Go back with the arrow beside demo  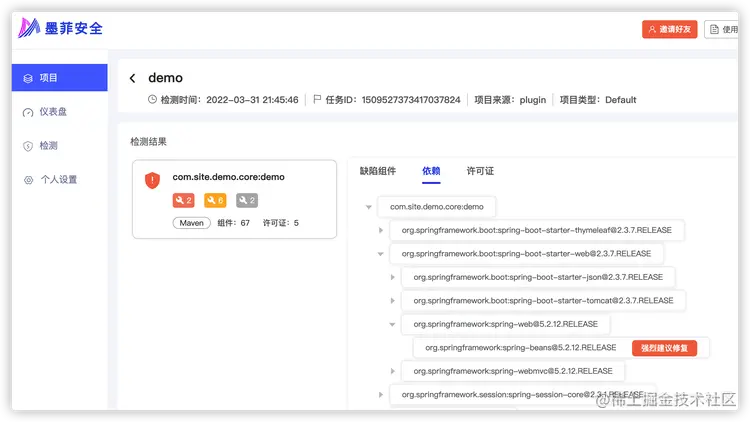132,78
